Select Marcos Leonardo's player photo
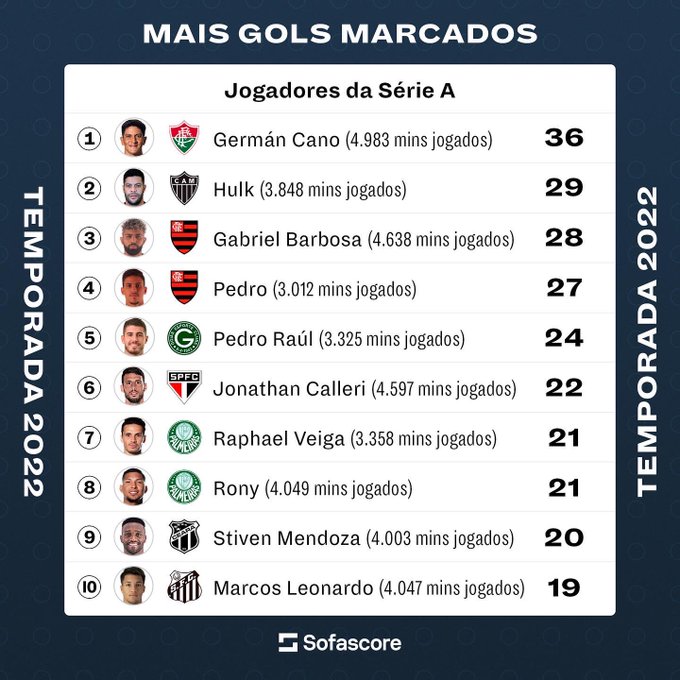The height and width of the screenshot is (680, 680). [134, 586]
